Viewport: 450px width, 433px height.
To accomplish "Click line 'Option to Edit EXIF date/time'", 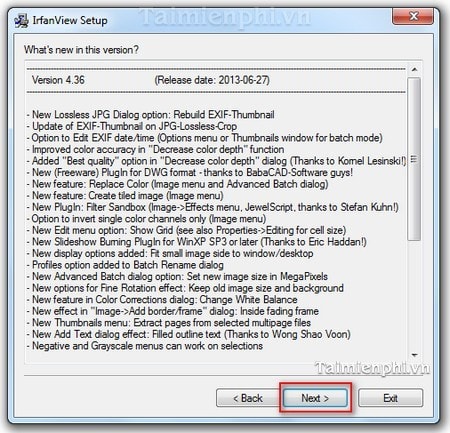I will (205, 138).
